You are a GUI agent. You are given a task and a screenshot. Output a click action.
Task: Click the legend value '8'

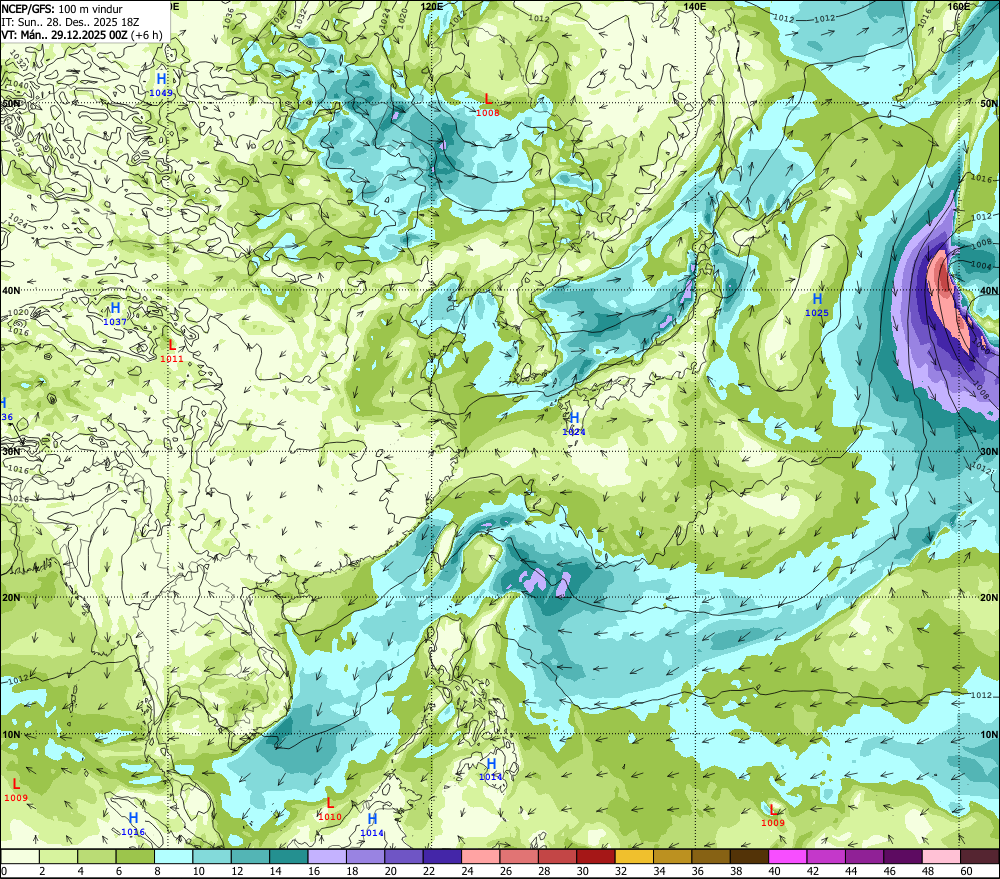click(x=158, y=871)
